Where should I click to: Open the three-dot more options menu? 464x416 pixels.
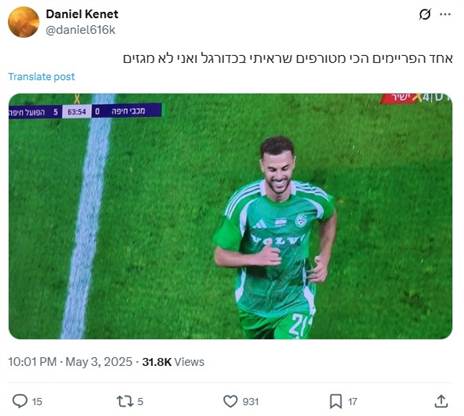click(445, 14)
